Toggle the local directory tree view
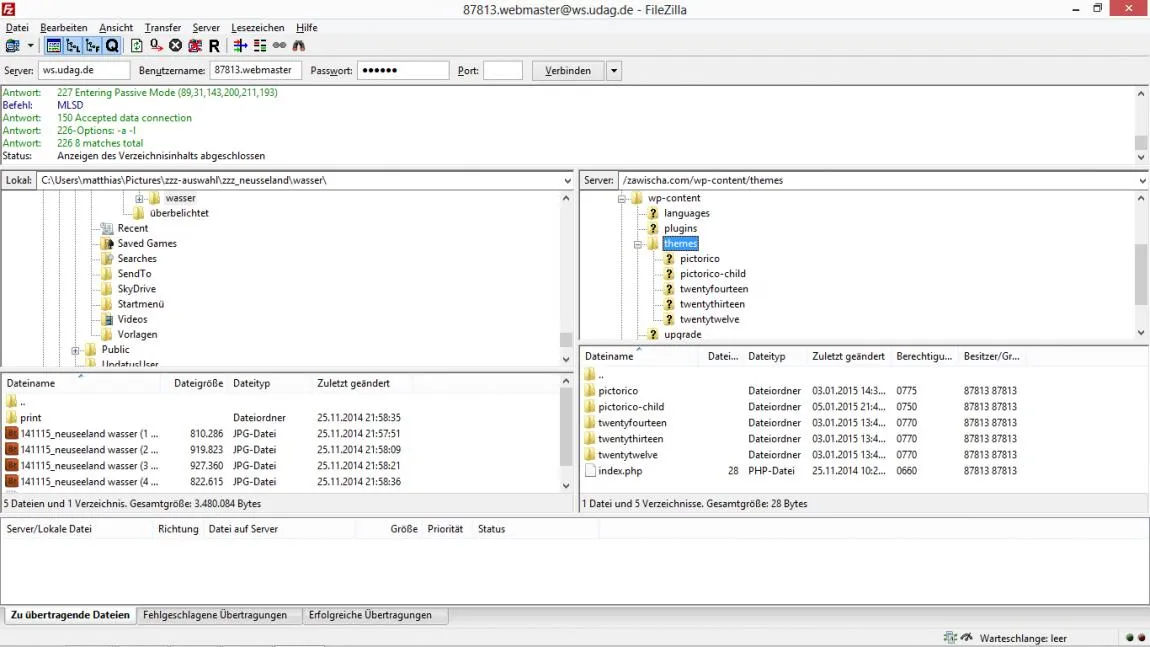 click(73, 45)
